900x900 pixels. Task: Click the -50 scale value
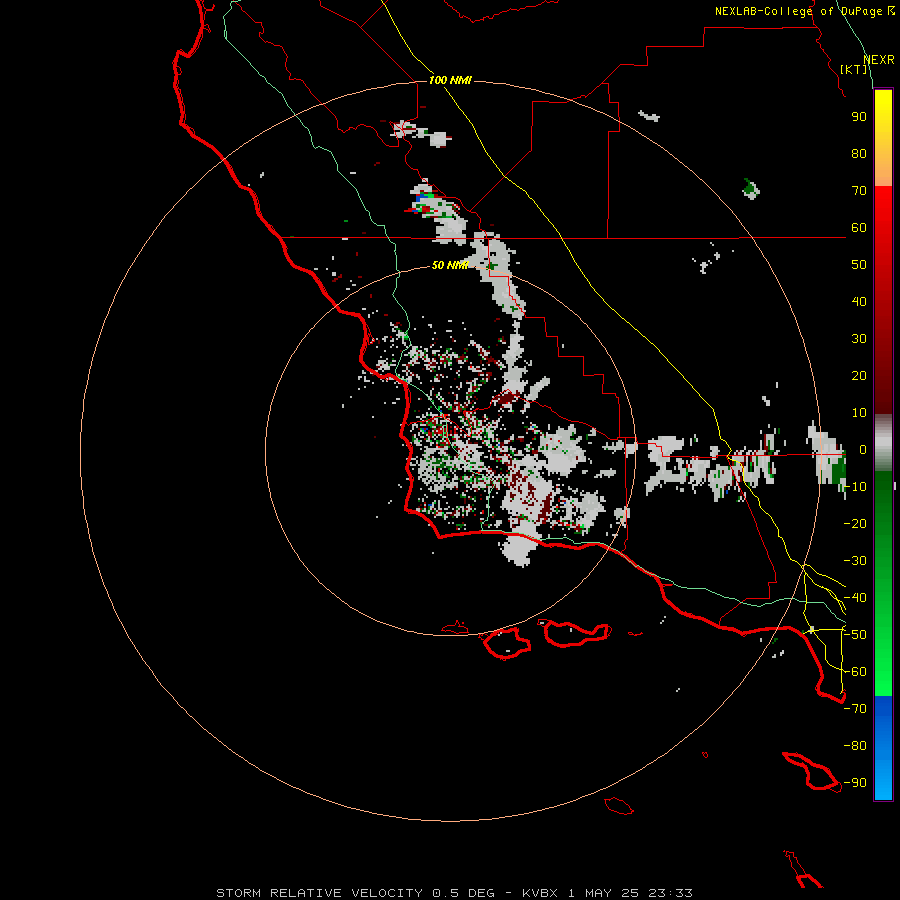click(855, 635)
